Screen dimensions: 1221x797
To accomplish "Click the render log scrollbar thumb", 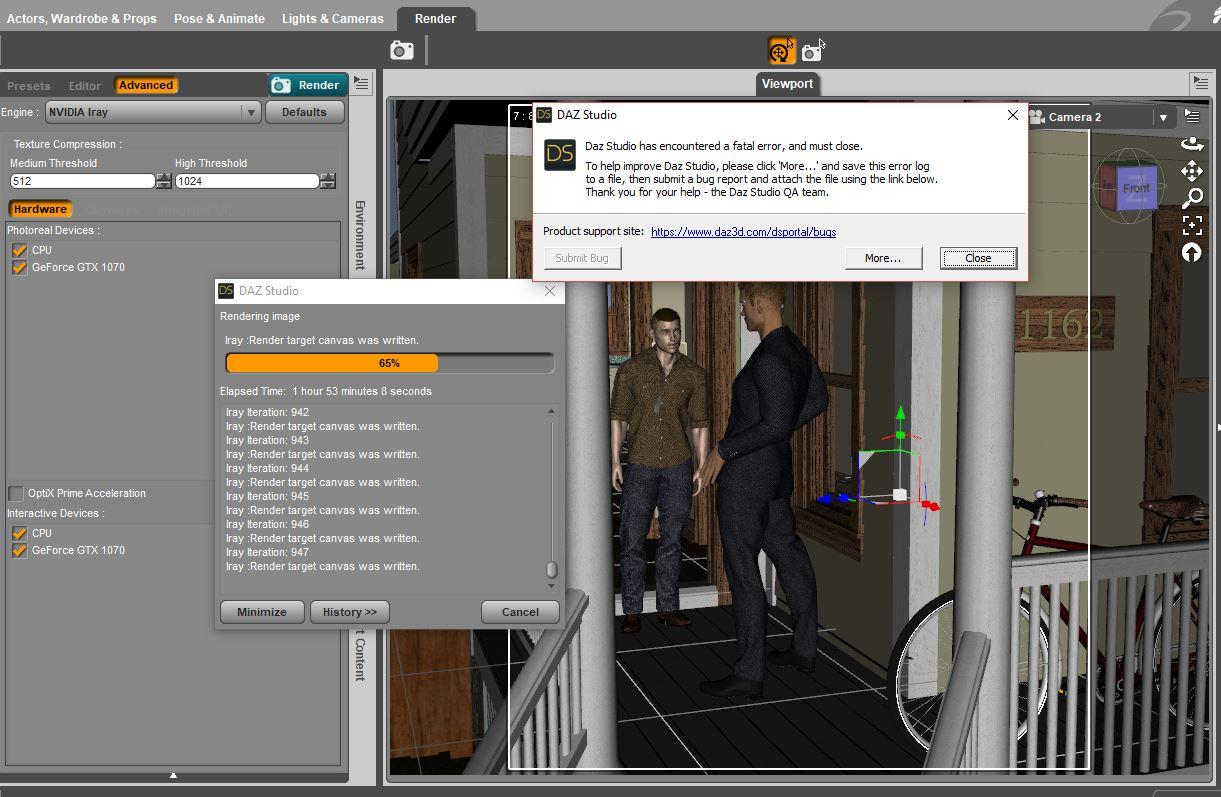I will coord(550,569).
